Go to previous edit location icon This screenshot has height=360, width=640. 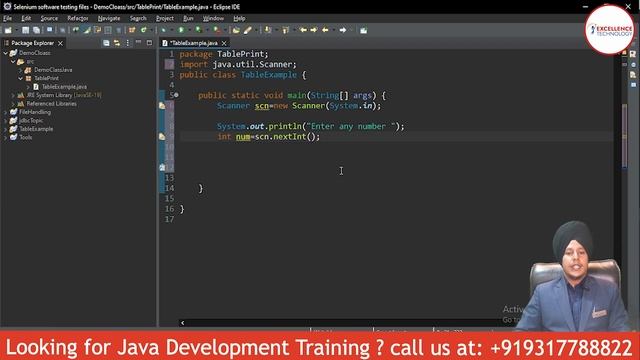303,30
